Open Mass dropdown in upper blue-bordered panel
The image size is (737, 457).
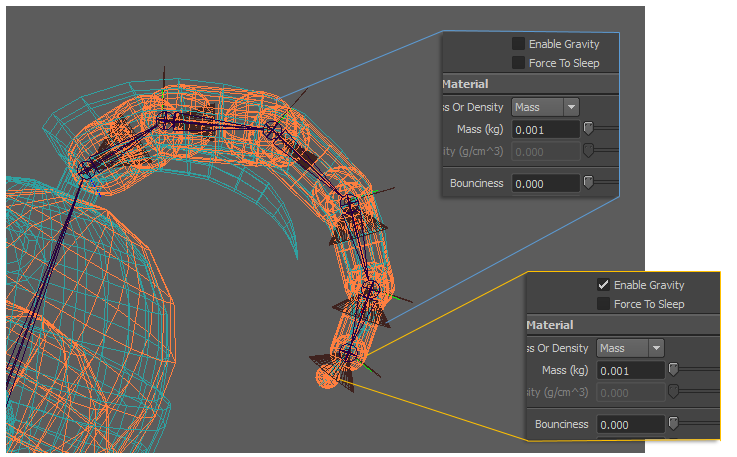[x=545, y=107]
